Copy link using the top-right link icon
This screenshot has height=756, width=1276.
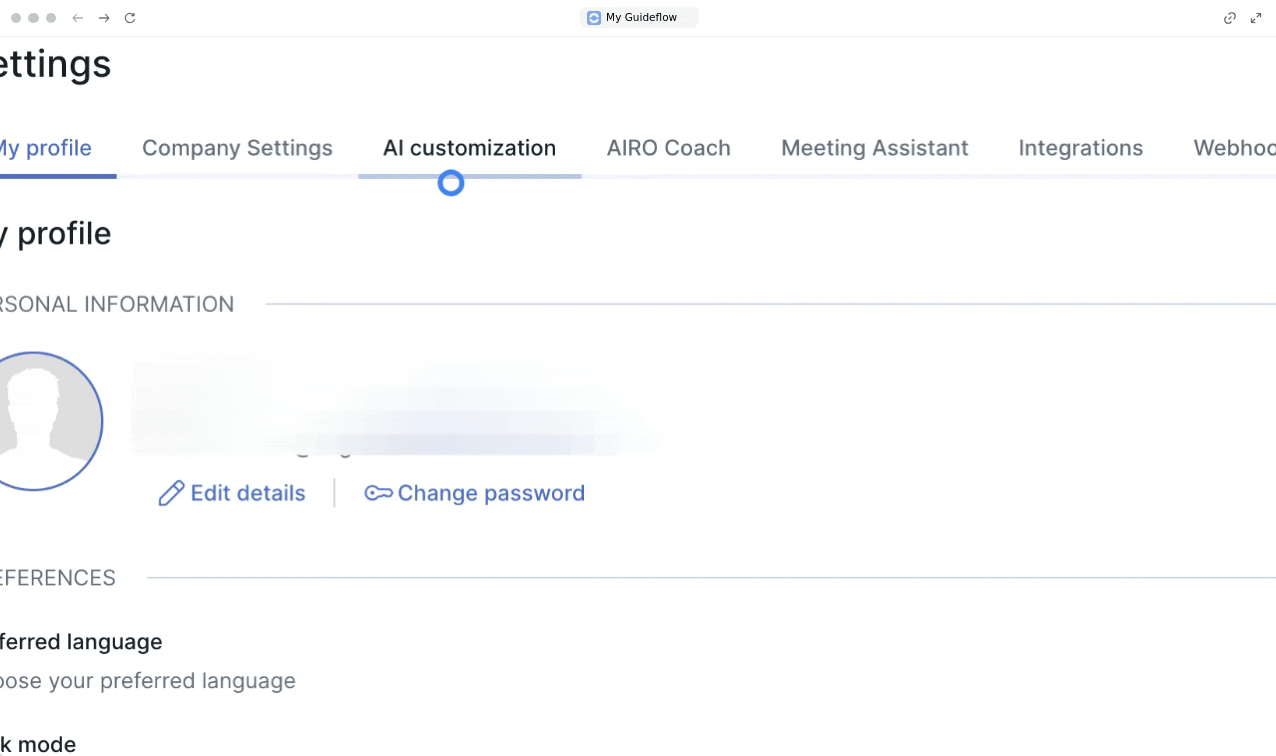1230,18
